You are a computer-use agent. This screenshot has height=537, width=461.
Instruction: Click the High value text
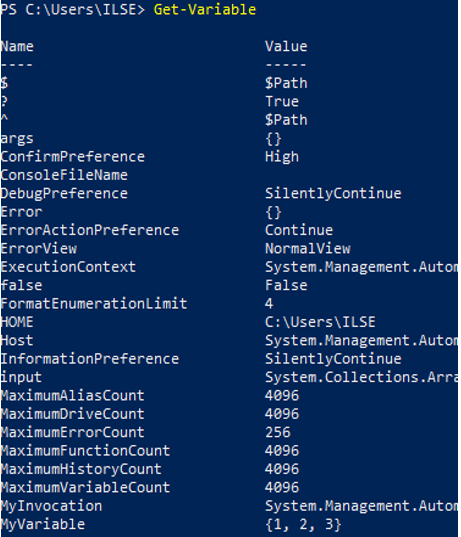tap(282, 157)
